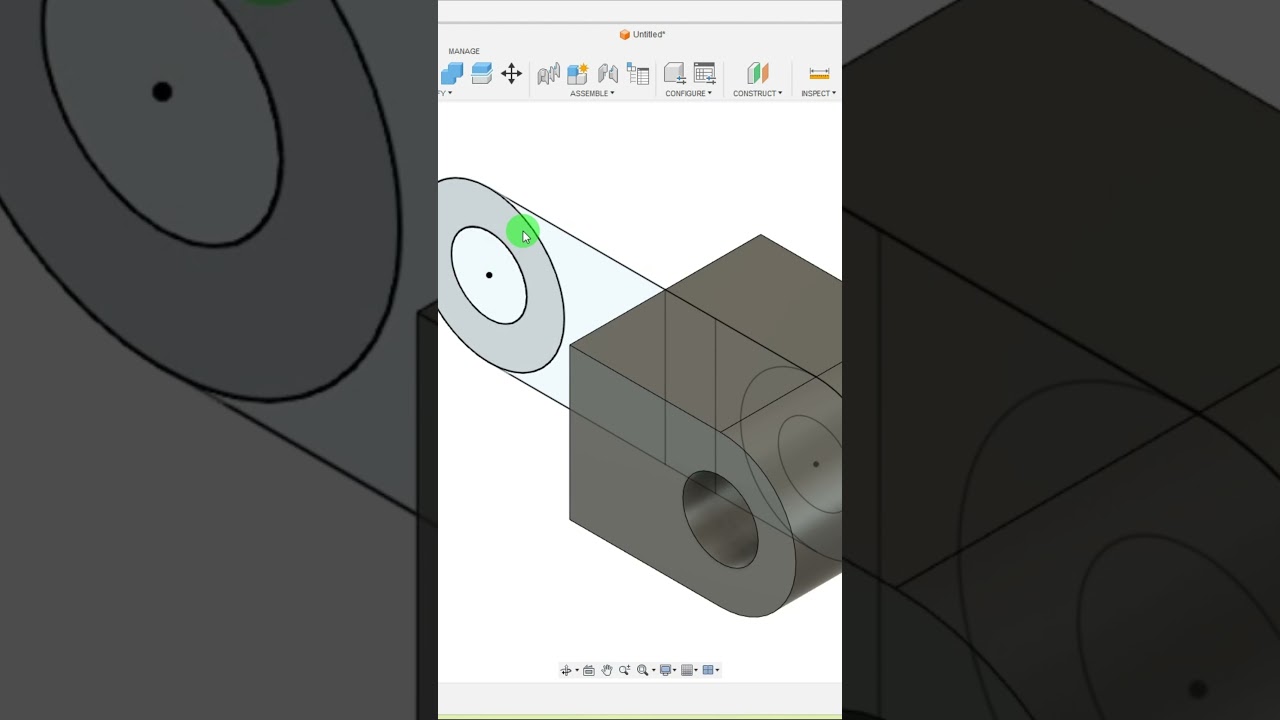Click the Joint tool icon

tap(548, 74)
